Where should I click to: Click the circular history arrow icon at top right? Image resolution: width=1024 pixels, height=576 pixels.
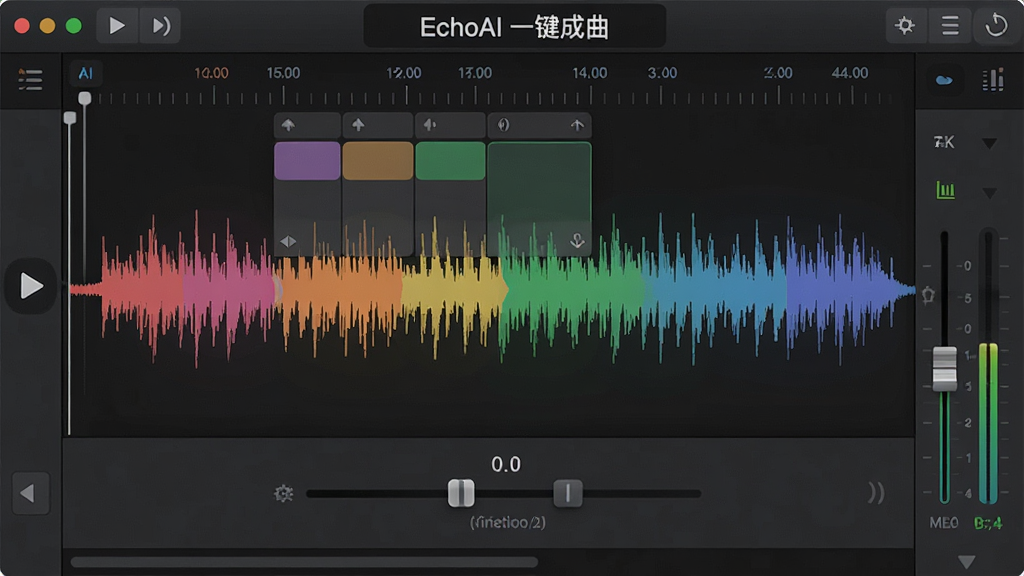click(996, 25)
